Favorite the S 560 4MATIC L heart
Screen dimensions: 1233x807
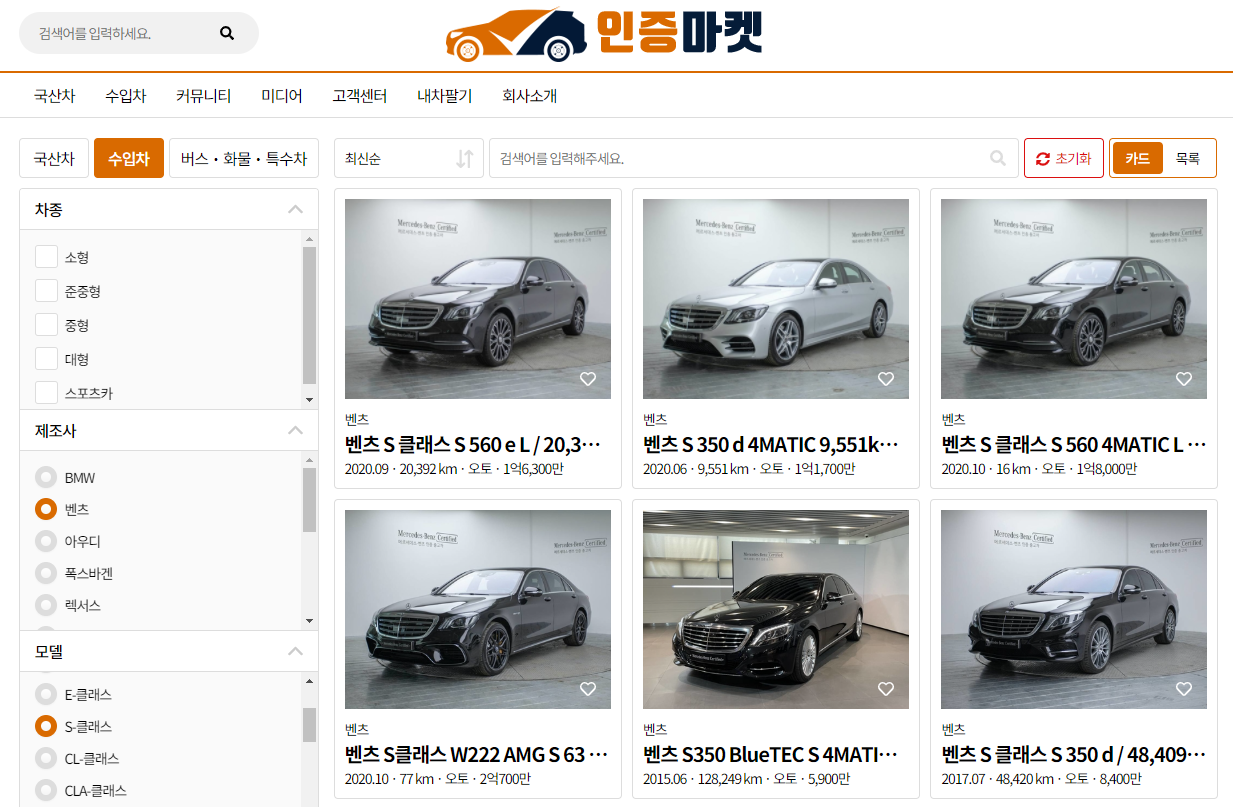pyautogui.click(x=1184, y=379)
